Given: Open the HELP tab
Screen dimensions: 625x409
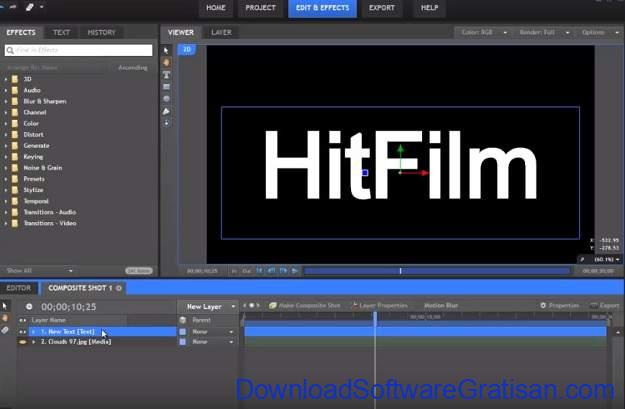Looking at the screenshot, I should tap(429, 8).
